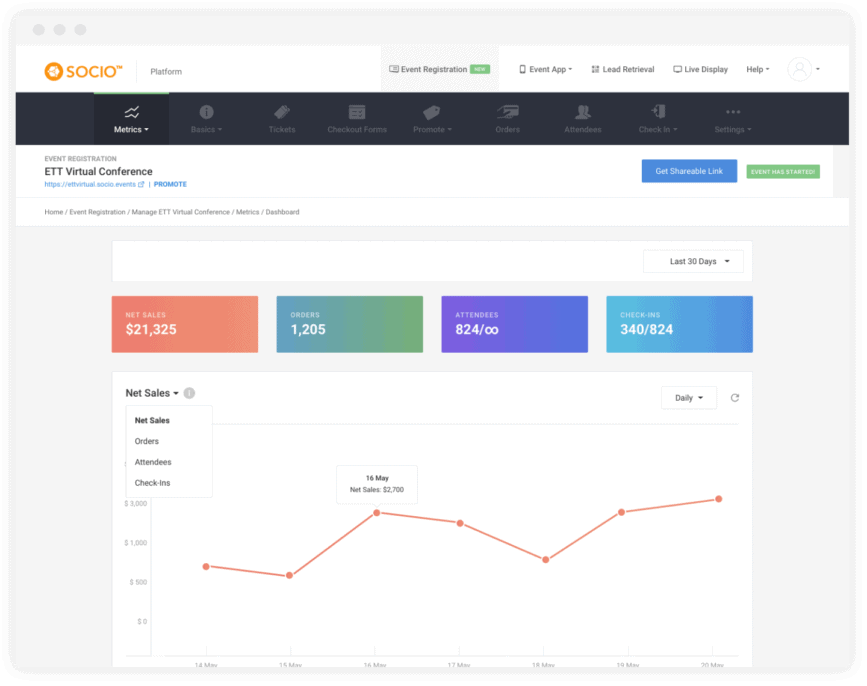
Task: Click the Socio logo
Action: (x=83, y=71)
